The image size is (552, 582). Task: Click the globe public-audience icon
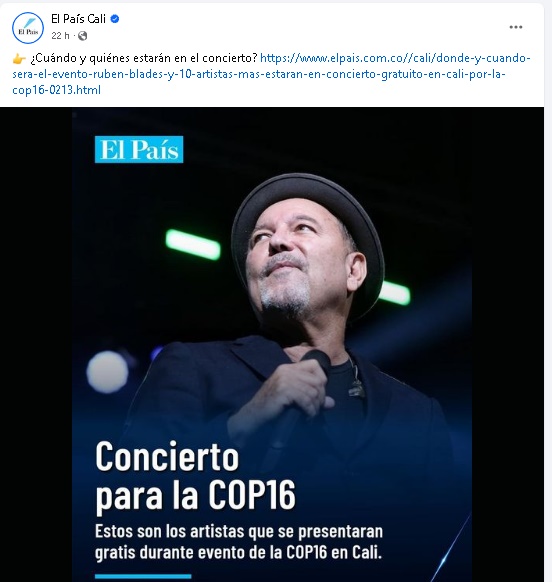[83, 36]
